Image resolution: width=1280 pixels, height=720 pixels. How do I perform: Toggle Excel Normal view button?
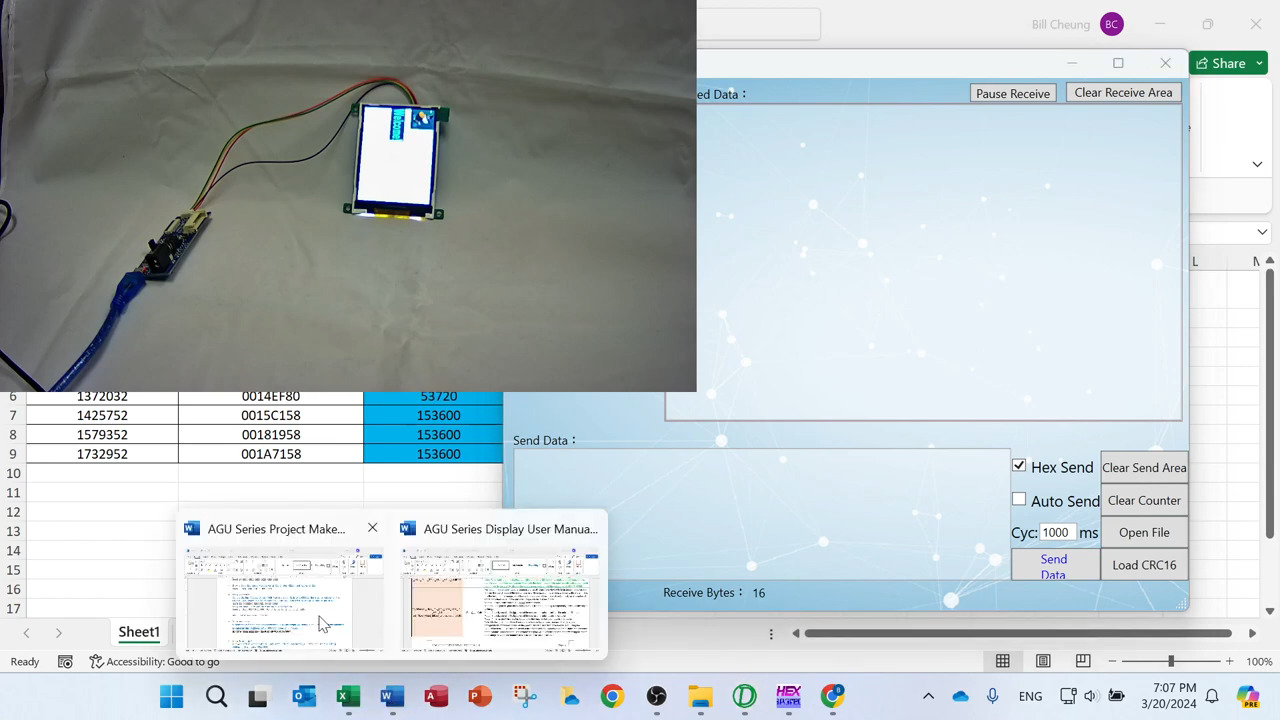point(1002,661)
